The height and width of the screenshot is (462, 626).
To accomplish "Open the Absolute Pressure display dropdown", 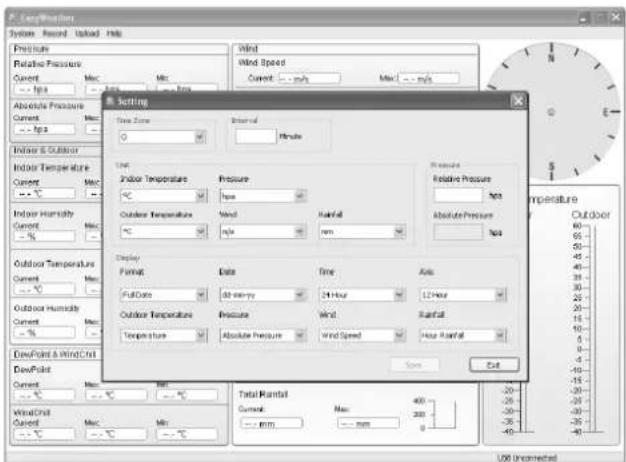I will point(263,335).
